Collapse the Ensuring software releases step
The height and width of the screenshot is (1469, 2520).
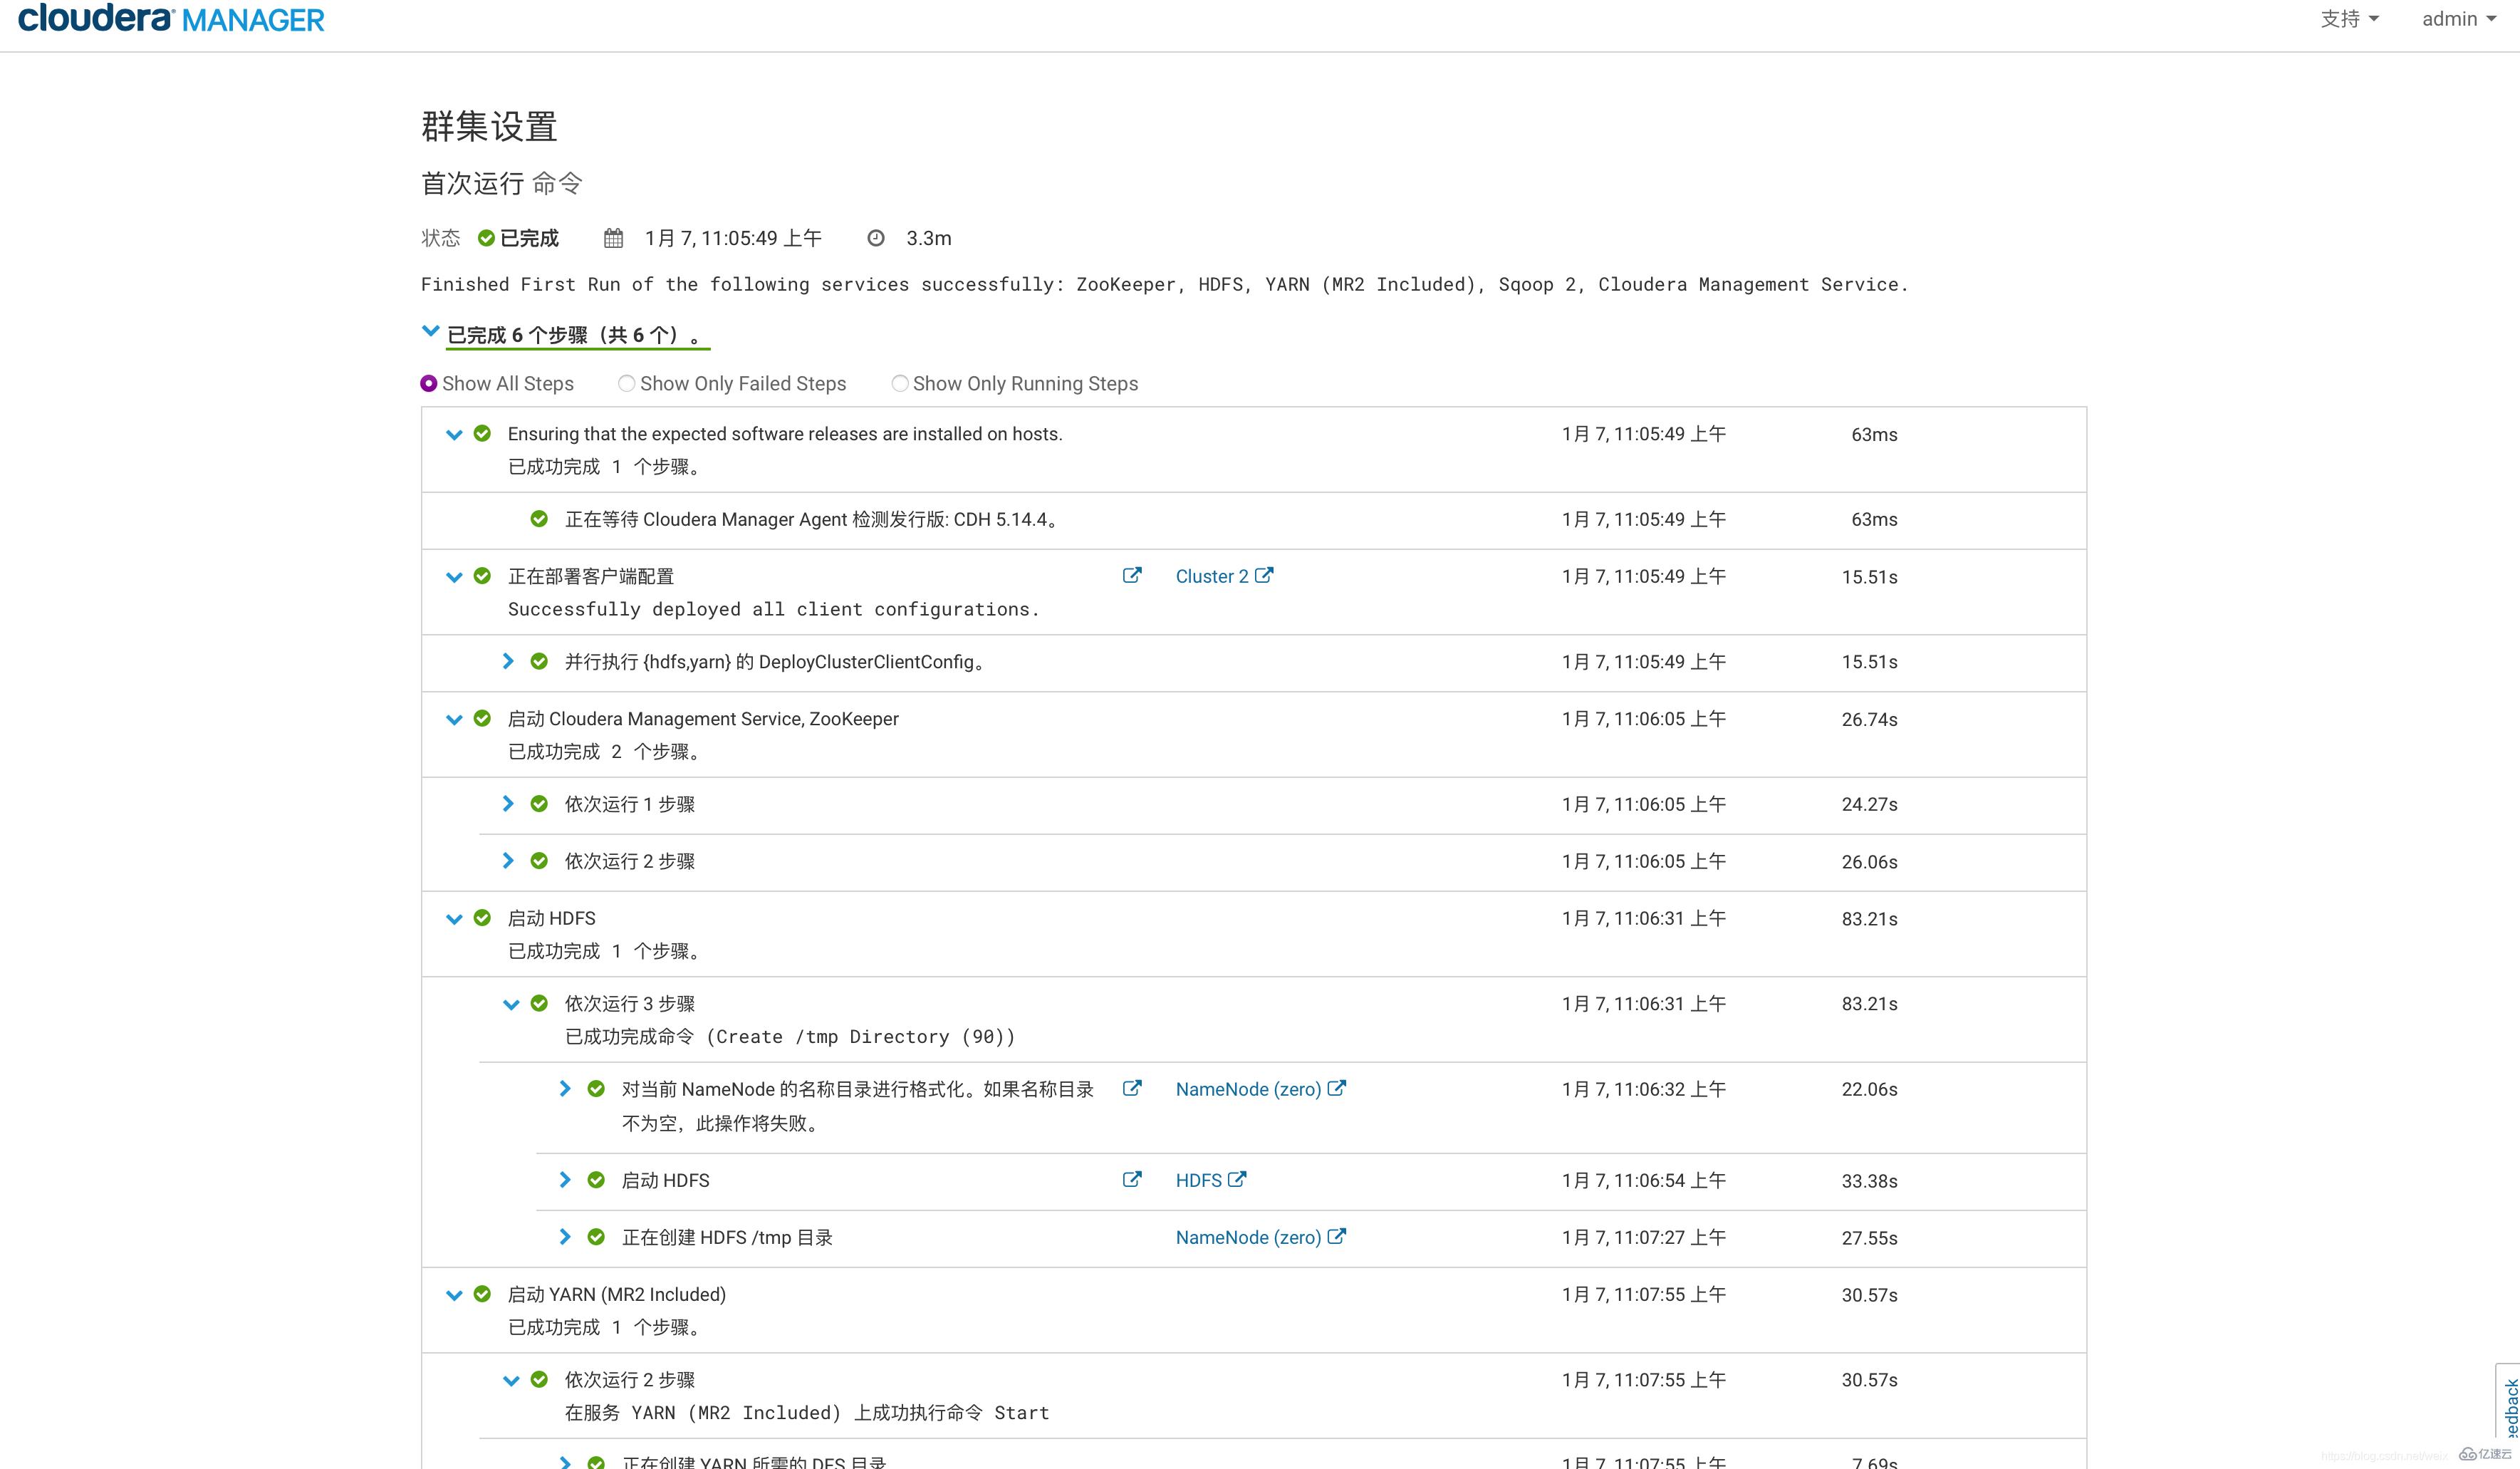(454, 435)
